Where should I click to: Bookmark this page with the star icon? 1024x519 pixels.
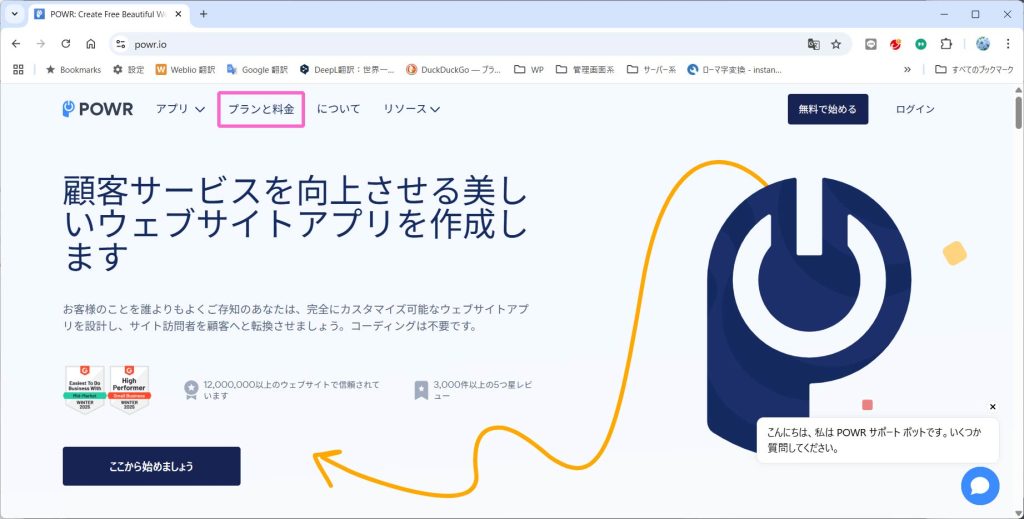pos(836,44)
